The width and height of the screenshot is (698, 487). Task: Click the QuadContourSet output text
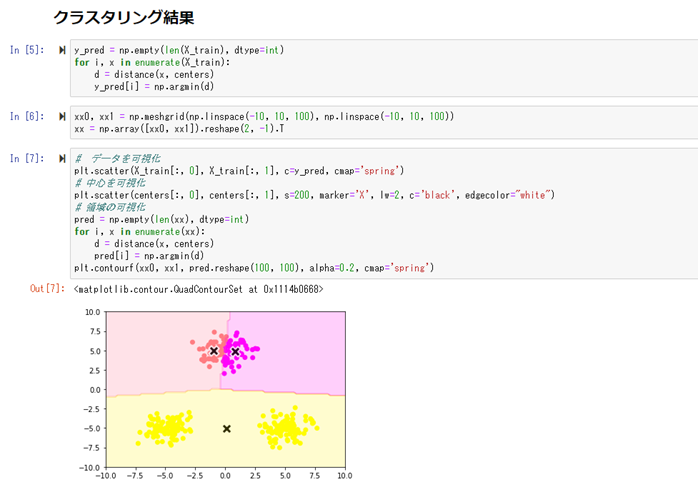tap(199, 289)
